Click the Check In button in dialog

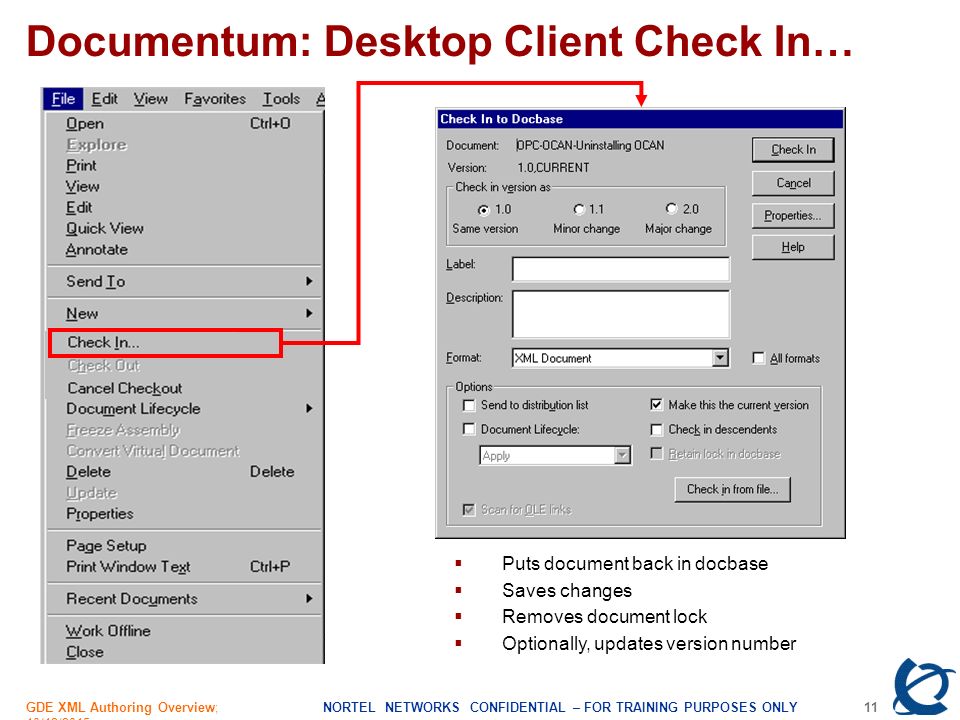pyautogui.click(x=793, y=150)
